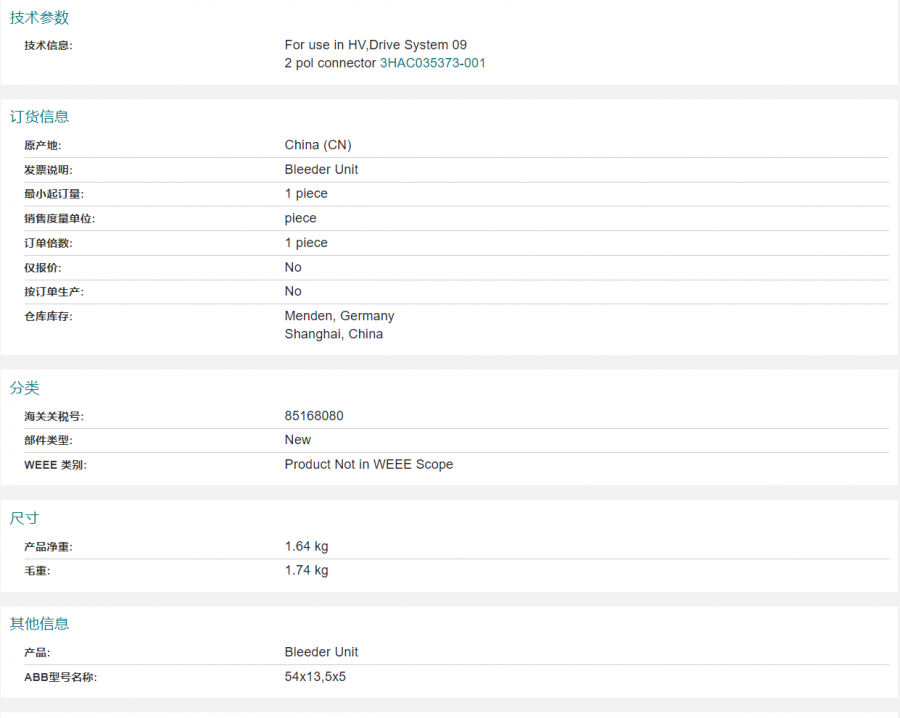Image resolution: width=900 pixels, height=718 pixels.
Task: Select the gross weight value 1.74 kg
Action: tap(306, 570)
